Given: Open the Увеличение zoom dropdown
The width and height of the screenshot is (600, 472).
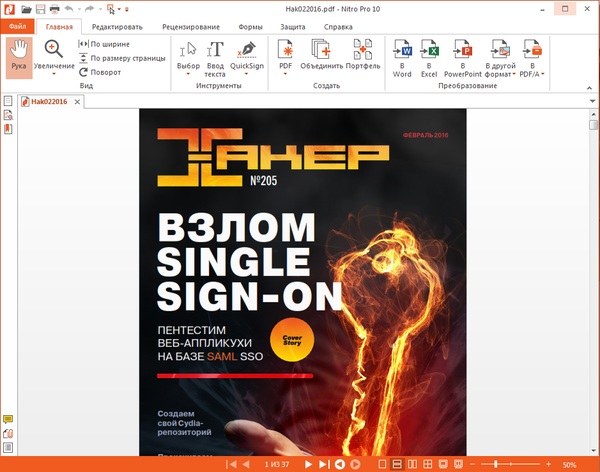Looking at the screenshot, I should pos(54,74).
